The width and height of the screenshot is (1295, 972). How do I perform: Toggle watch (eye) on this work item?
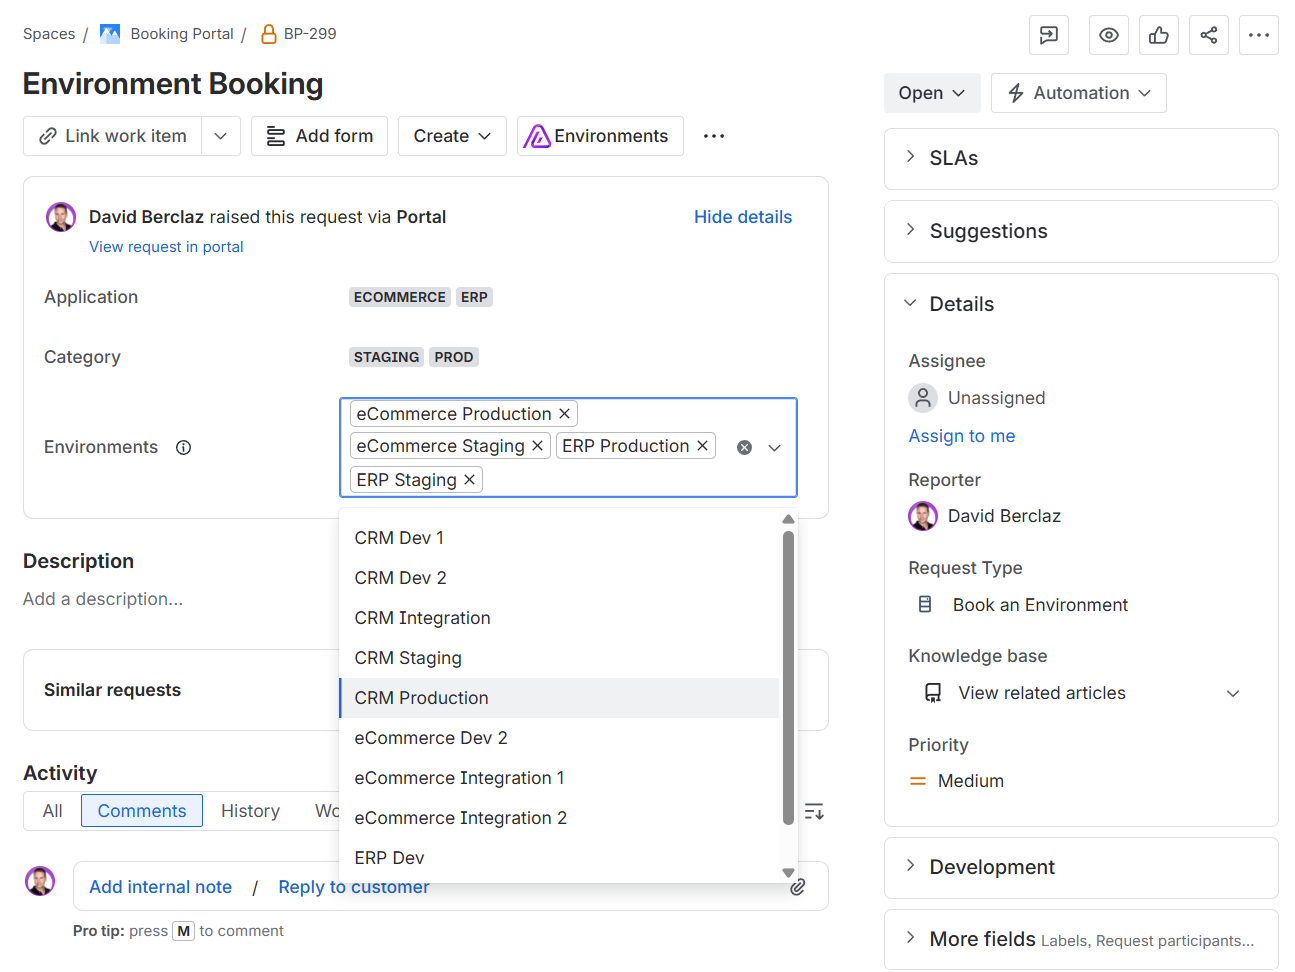pos(1109,35)
